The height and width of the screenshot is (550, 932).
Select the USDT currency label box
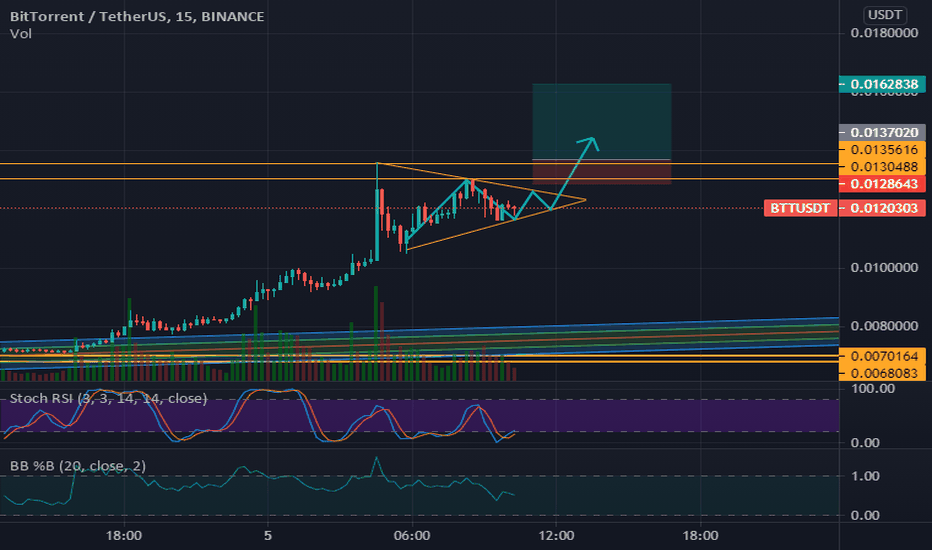tap(885, 15)
